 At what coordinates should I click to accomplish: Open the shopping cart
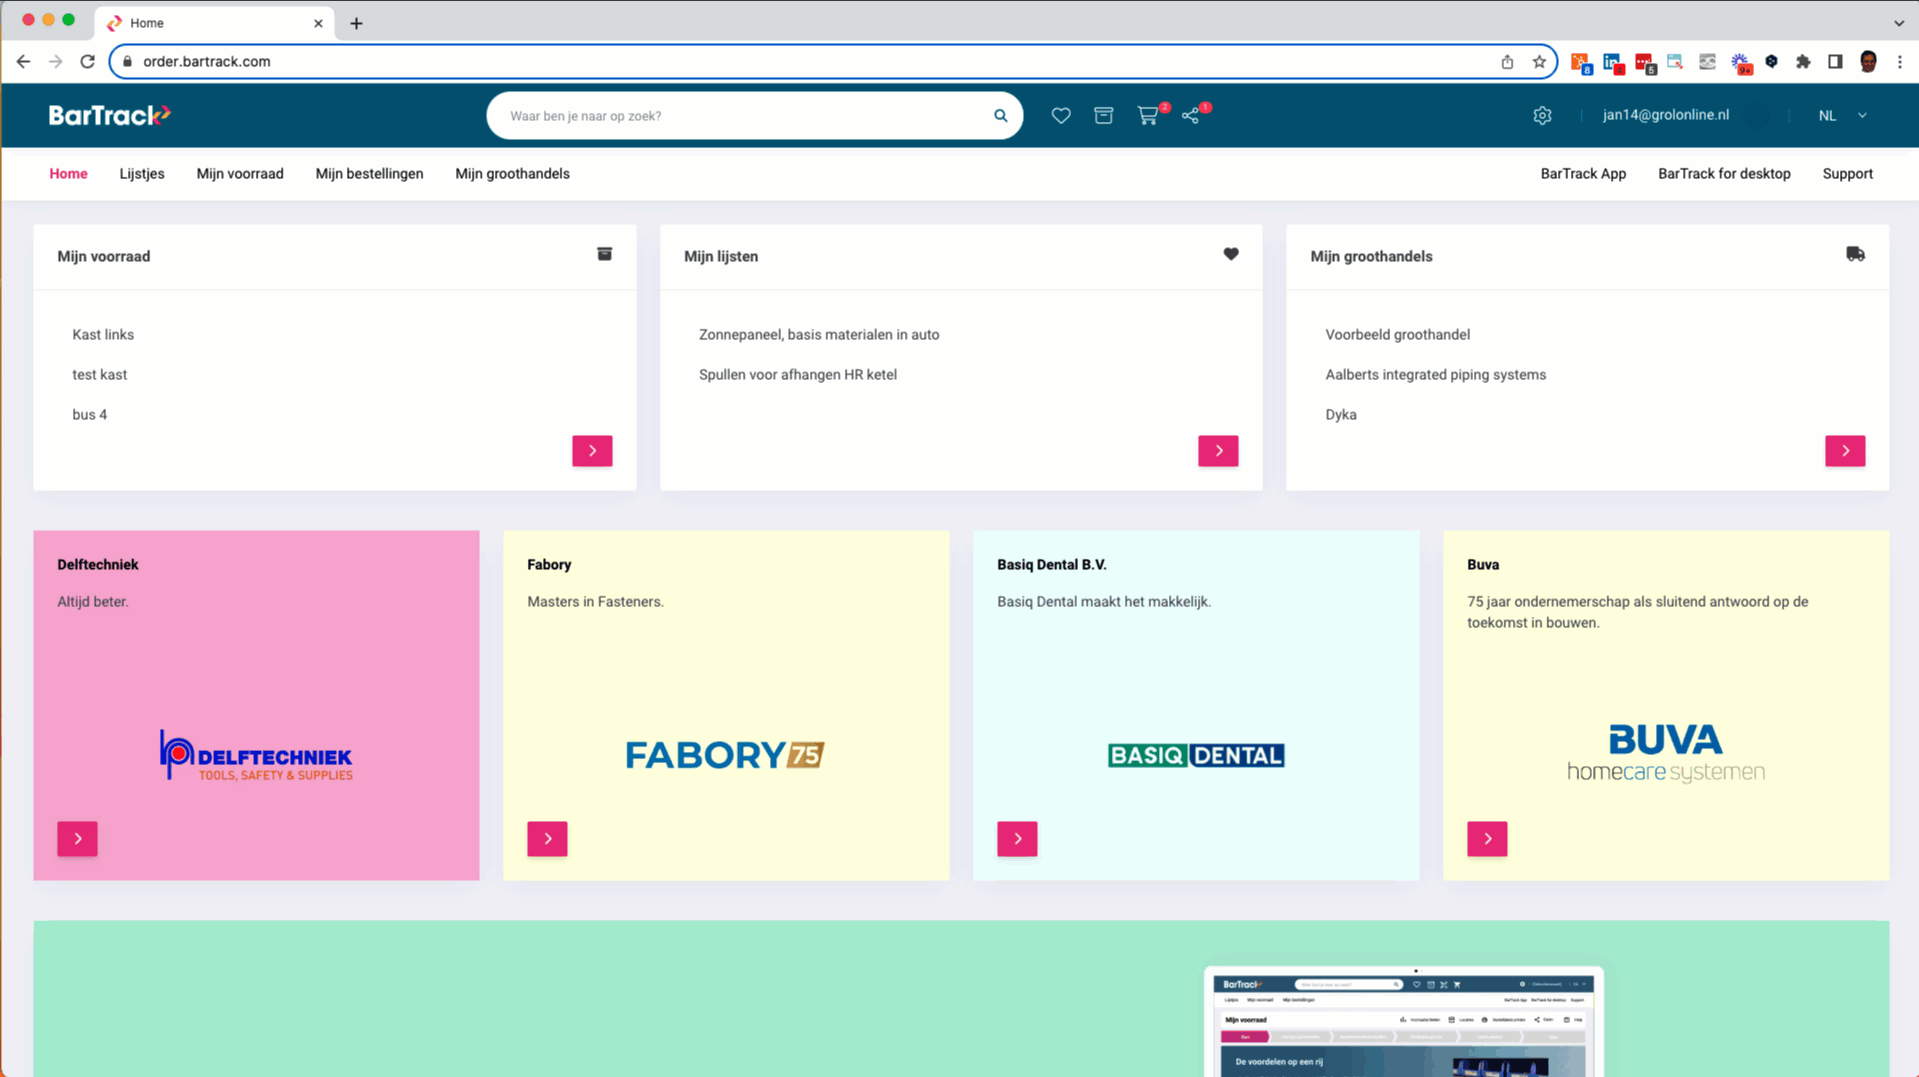click(1147, 116)
